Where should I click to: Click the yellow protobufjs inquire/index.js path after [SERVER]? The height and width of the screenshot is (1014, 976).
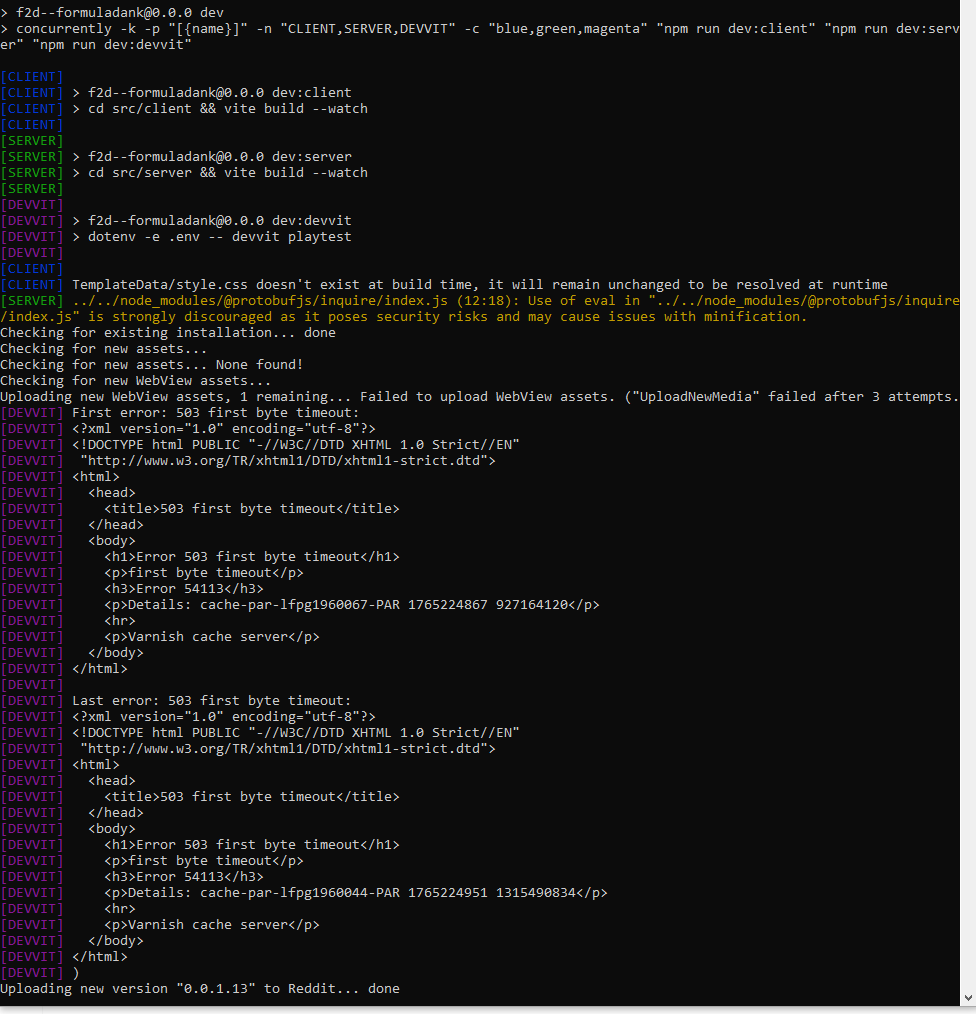click(260, 301)
